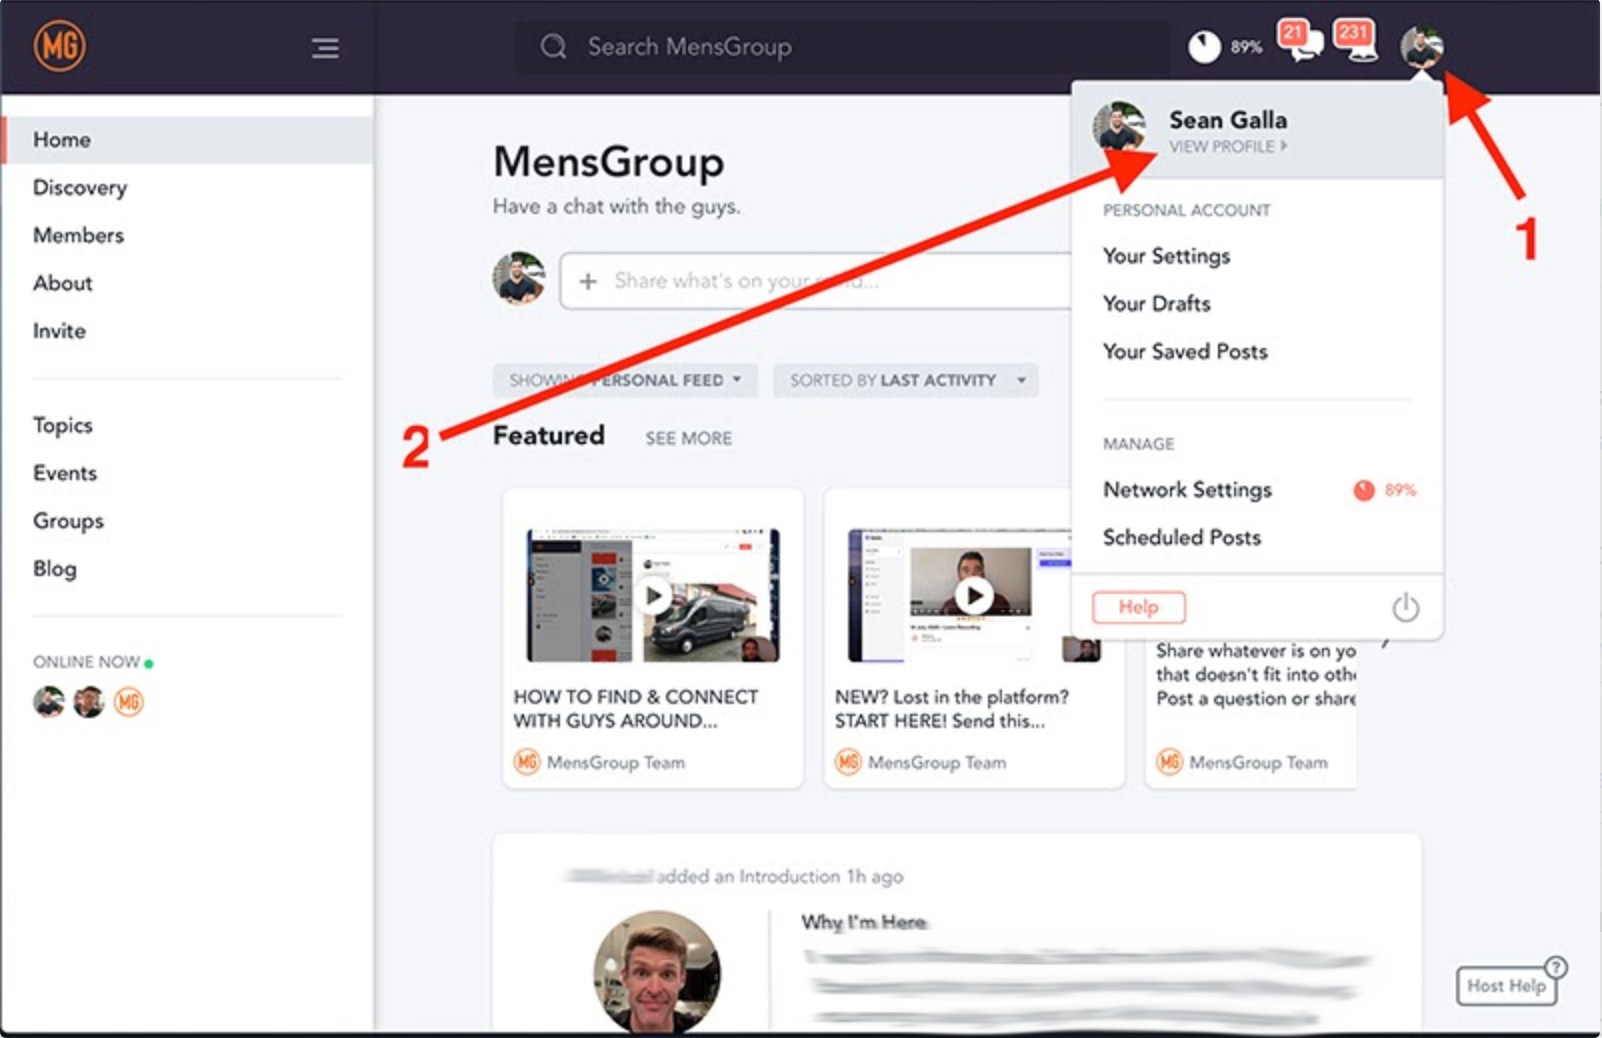Click the power sign-out icon

pos(1405,607)
